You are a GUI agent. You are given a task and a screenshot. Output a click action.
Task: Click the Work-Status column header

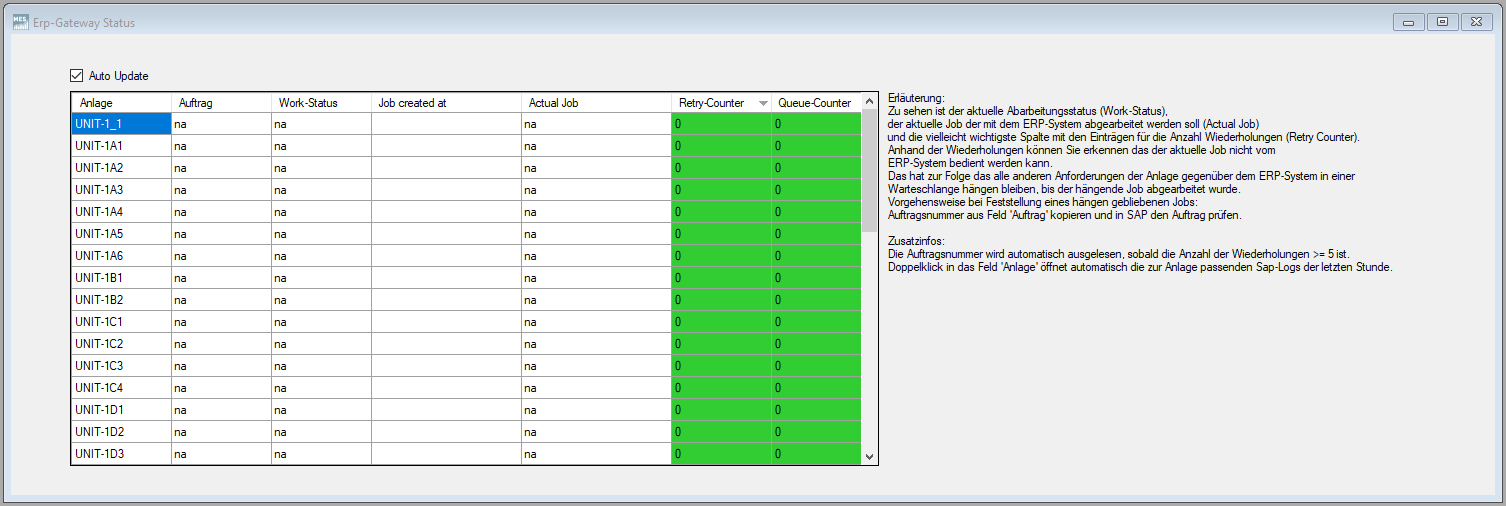point(320,103)
